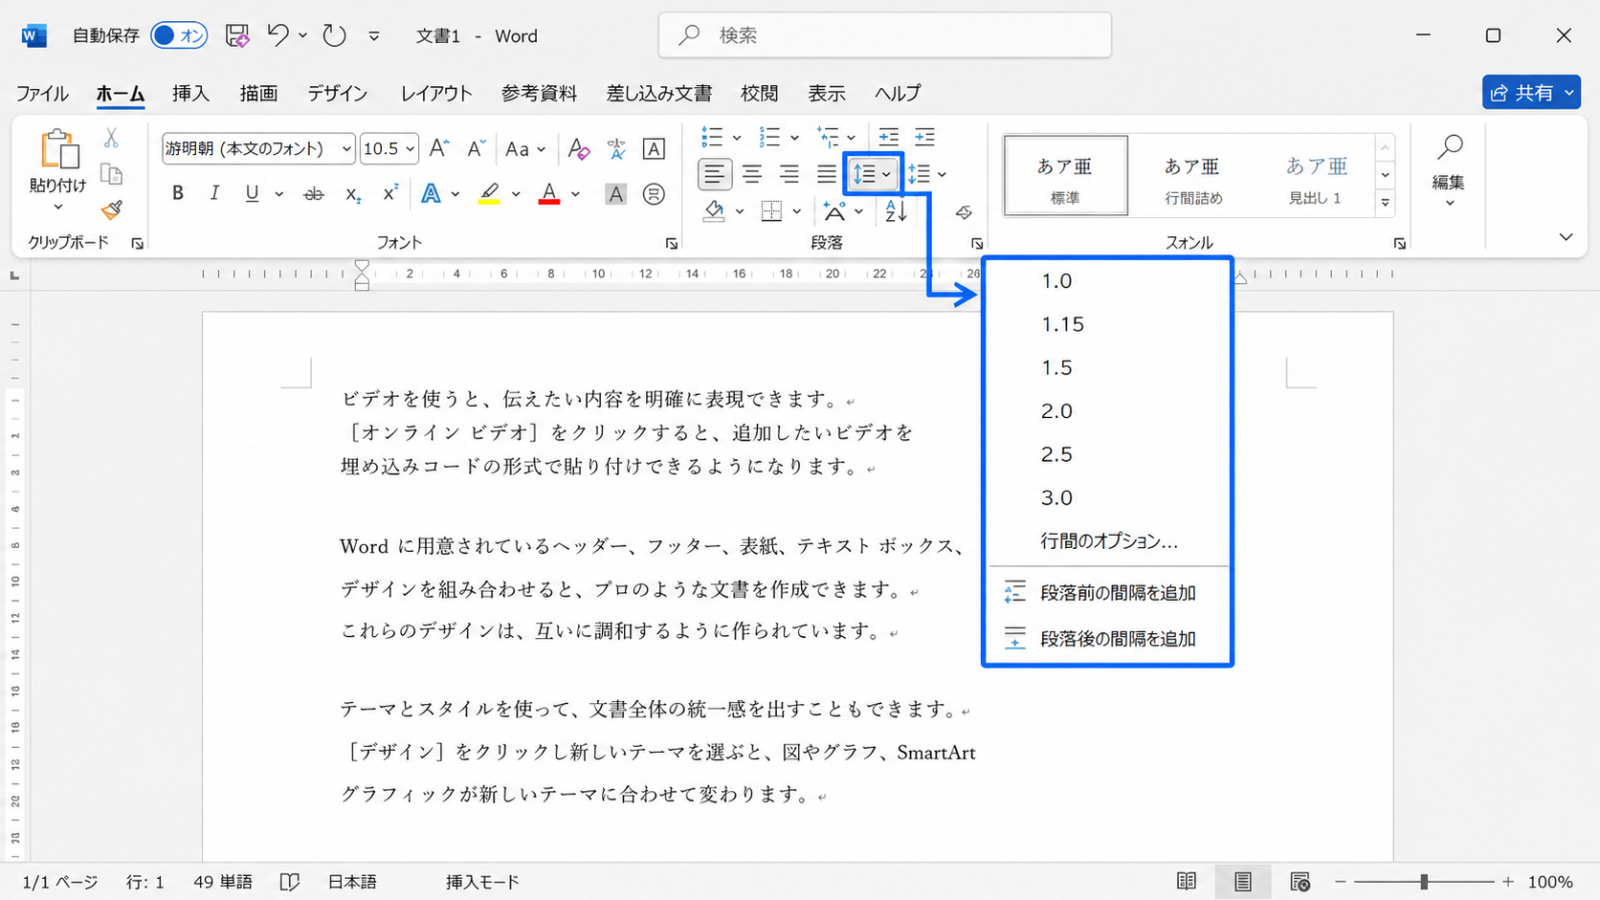Right-align the paragraph
Screen dimensions: 1600x900
coord(789,174)
